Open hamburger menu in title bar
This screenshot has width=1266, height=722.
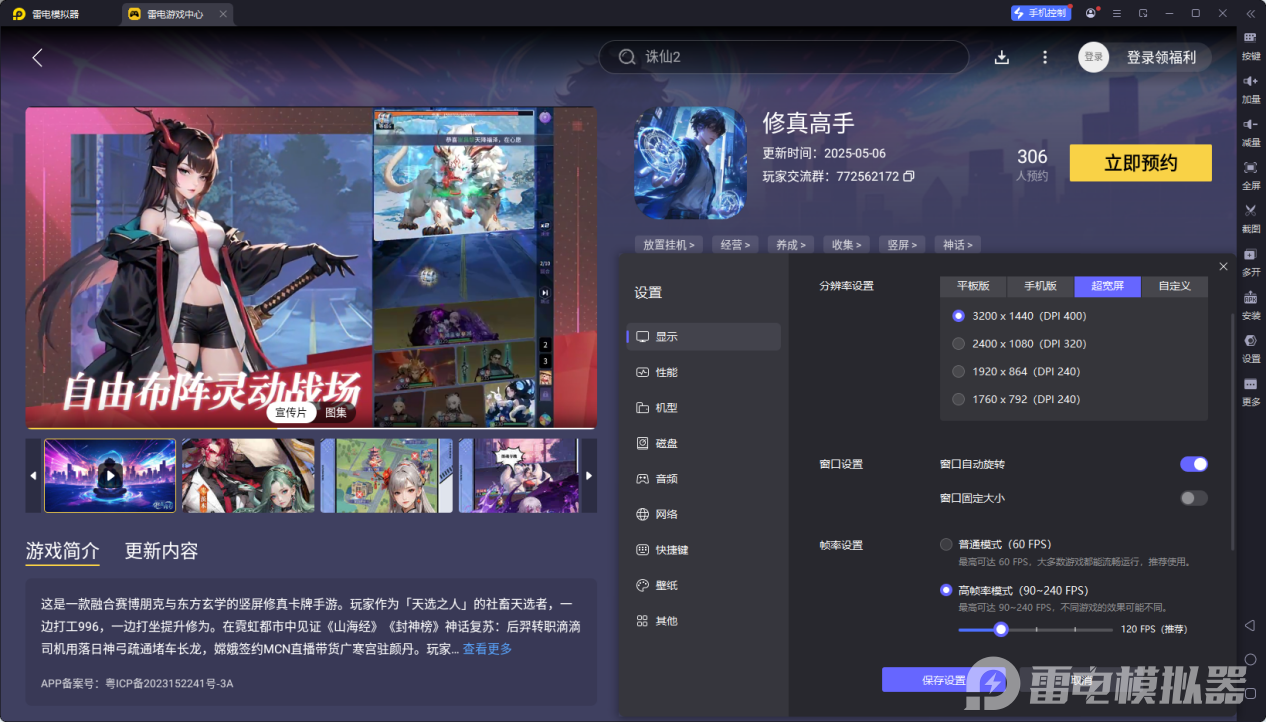1116,13
